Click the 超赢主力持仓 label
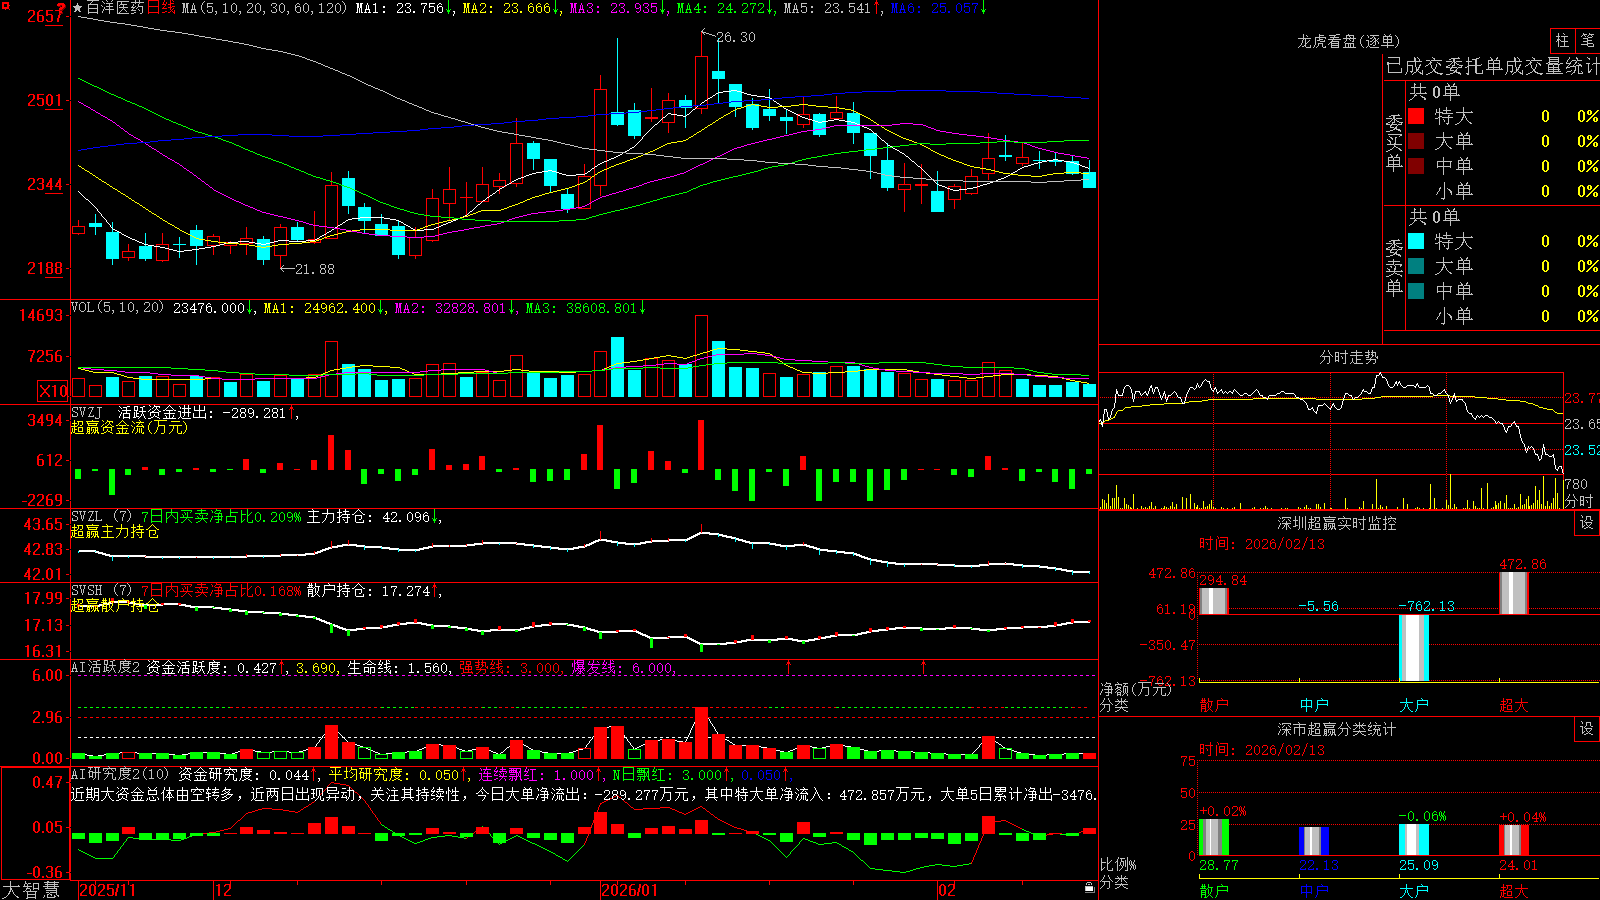Viewport: 1600px width, 900px height. coord(115,531)
